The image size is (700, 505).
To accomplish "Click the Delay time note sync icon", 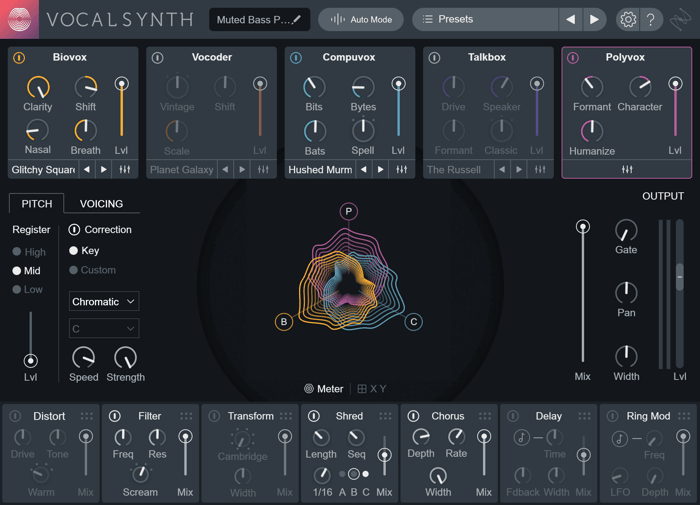I will click(521, 437).
